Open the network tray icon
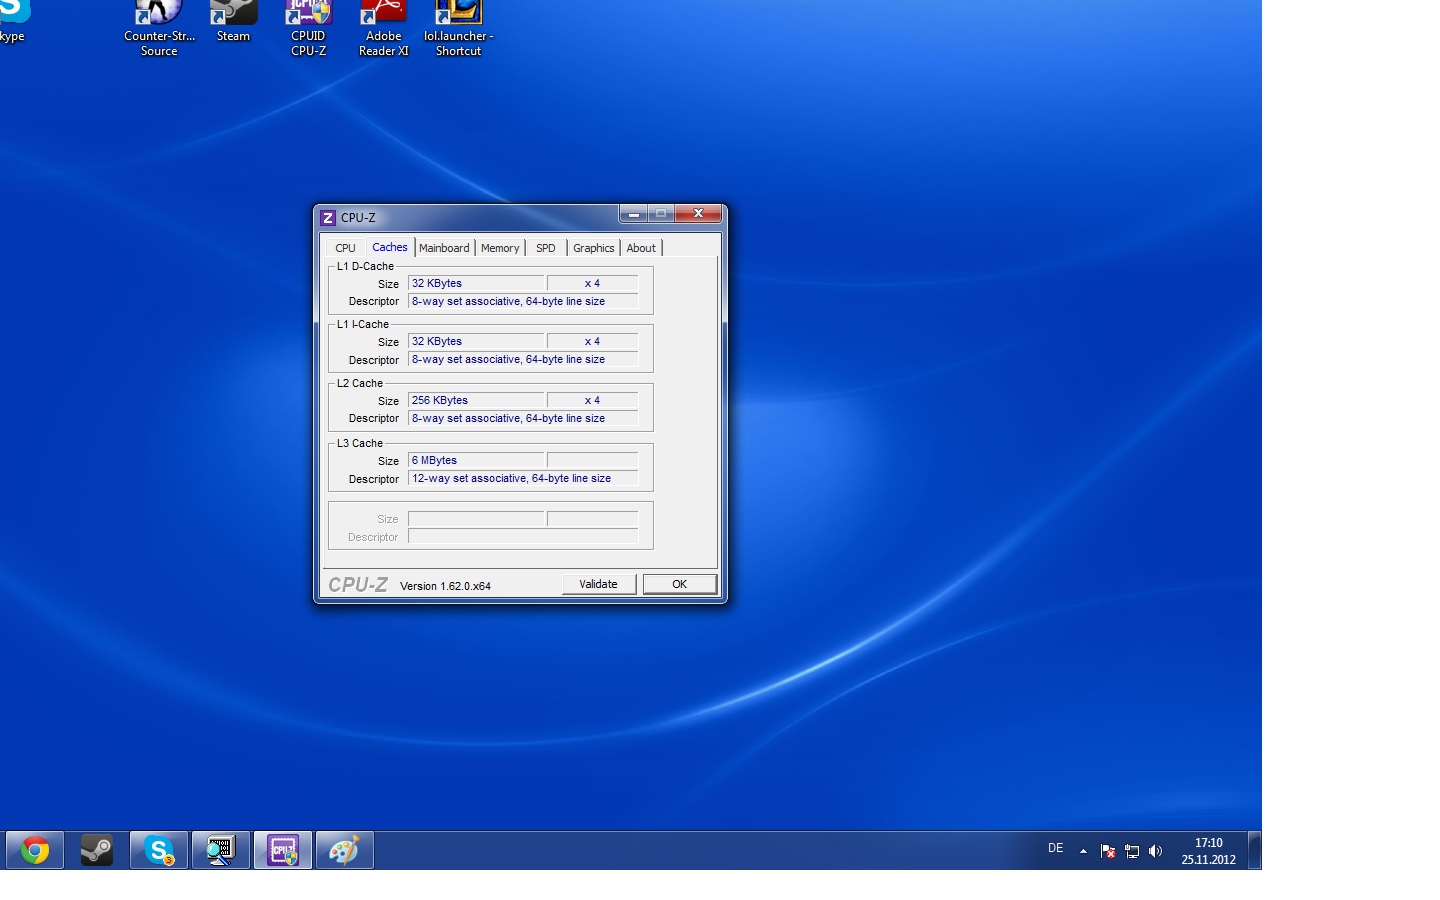This screenshot has height=900, width=1440. pos(1132,851)
